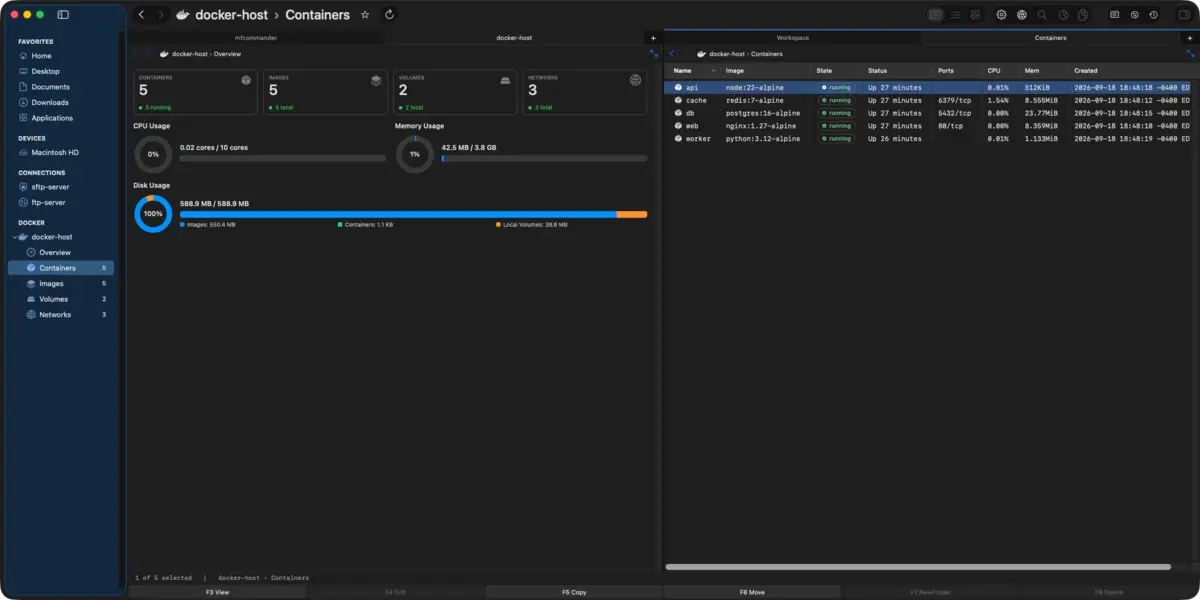1200x600 pixels.
Task: Sort by the Image column header
Action: [x=766, y=71]
